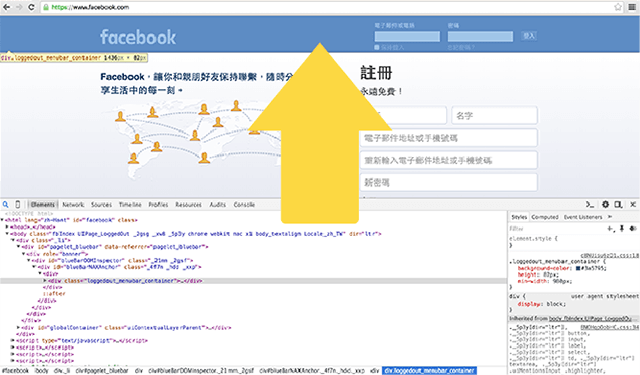Switch to the Profiles tab
640x375 pixels.
(x=158, y=204)
